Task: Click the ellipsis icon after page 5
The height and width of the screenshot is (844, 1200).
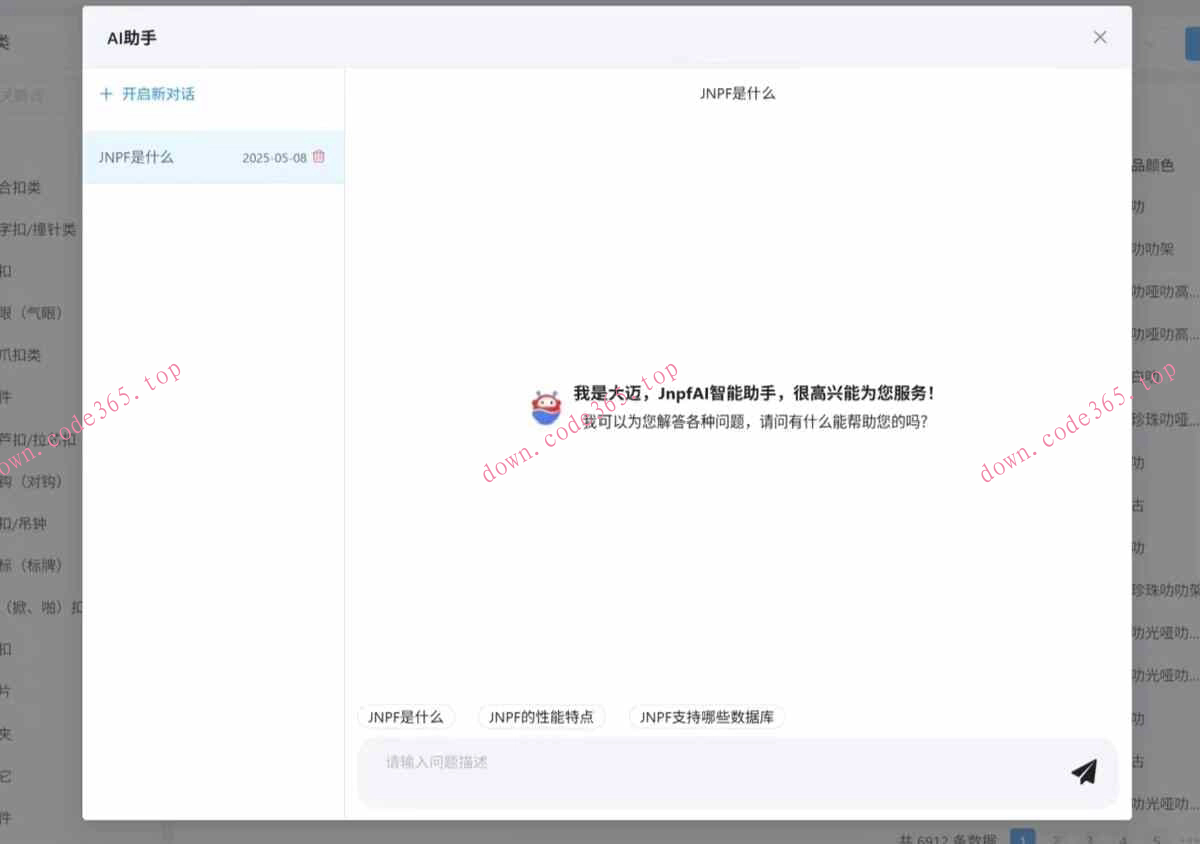Action: point(1188,838)
